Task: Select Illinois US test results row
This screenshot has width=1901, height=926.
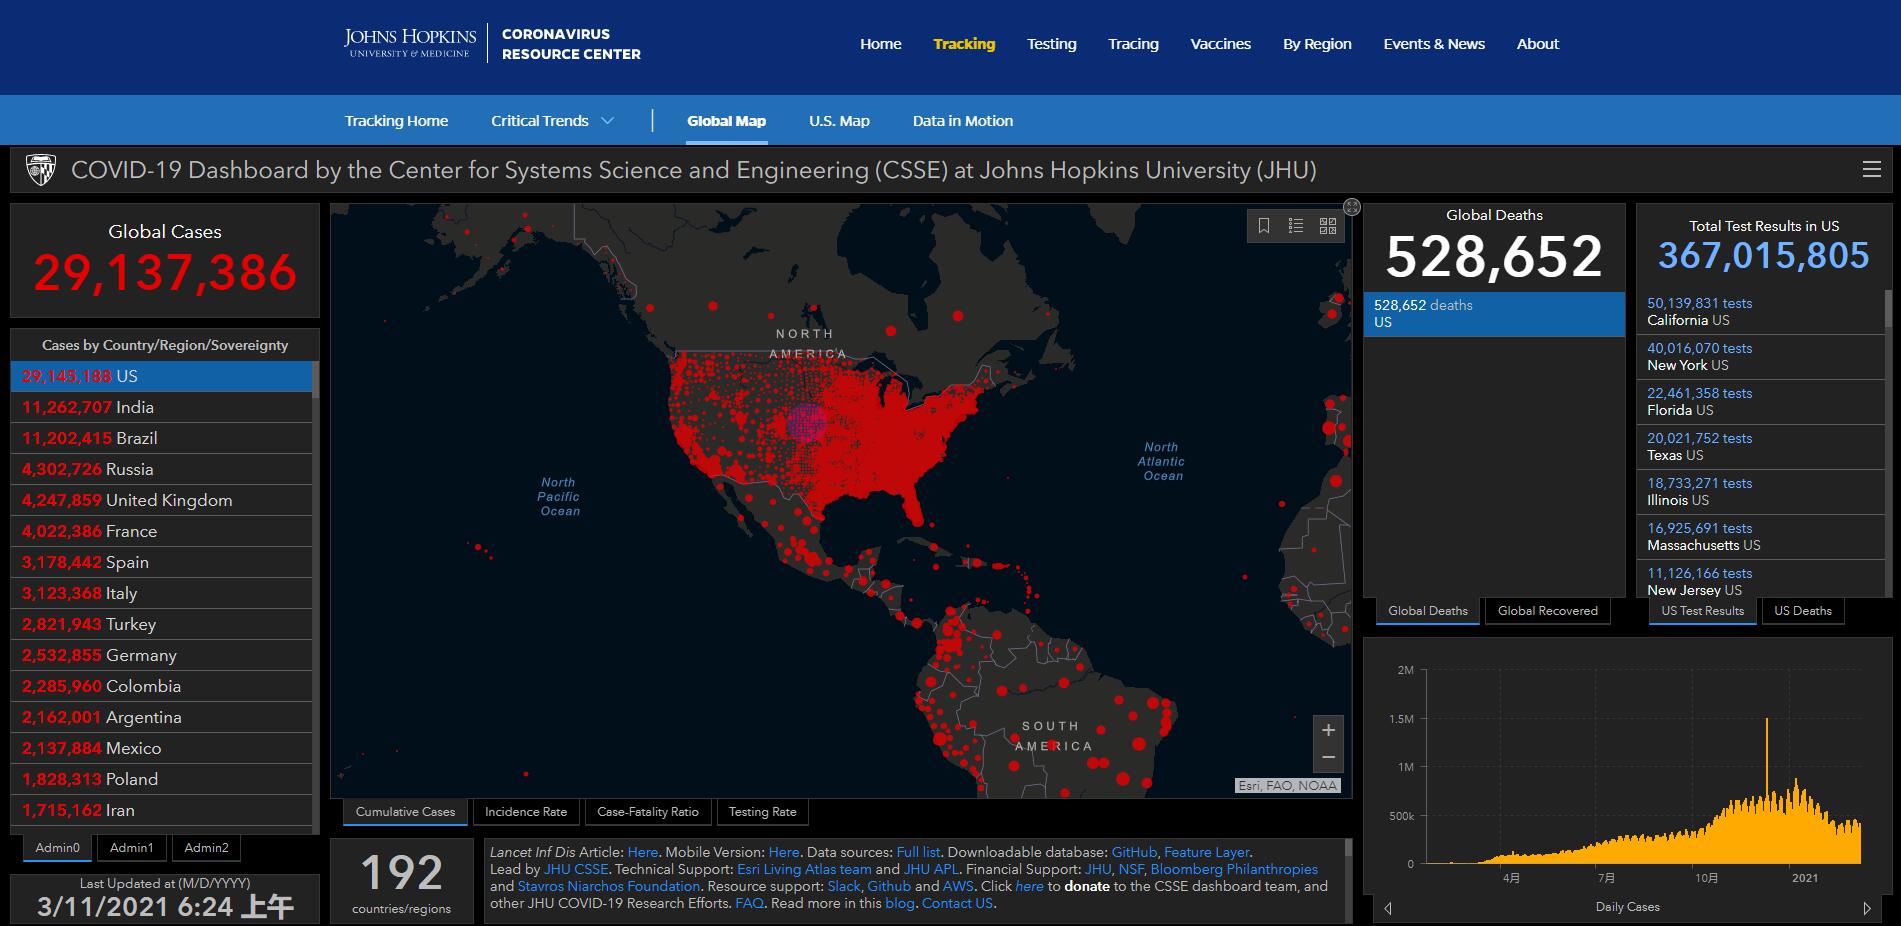Action: pyautogui.click(x=1760, y=492)
